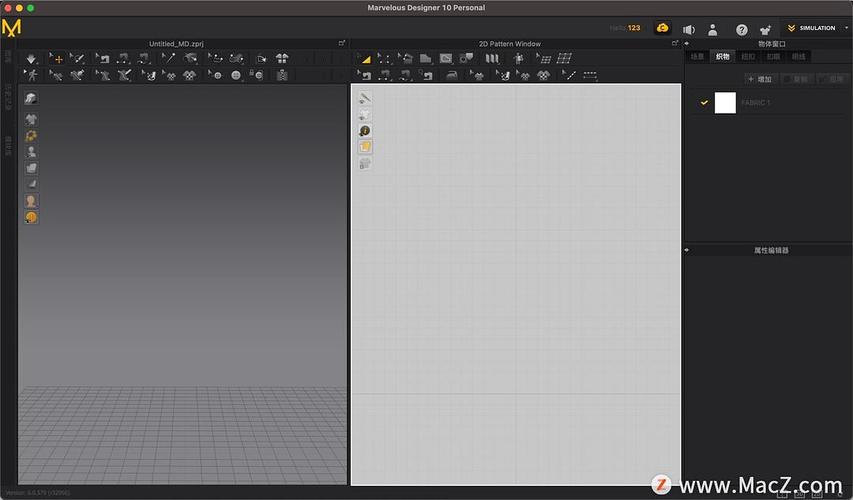853x500 pixels.
Task: Click the 2D Pattern Window title
Action: pyautogui.click(x=510, y=44)
